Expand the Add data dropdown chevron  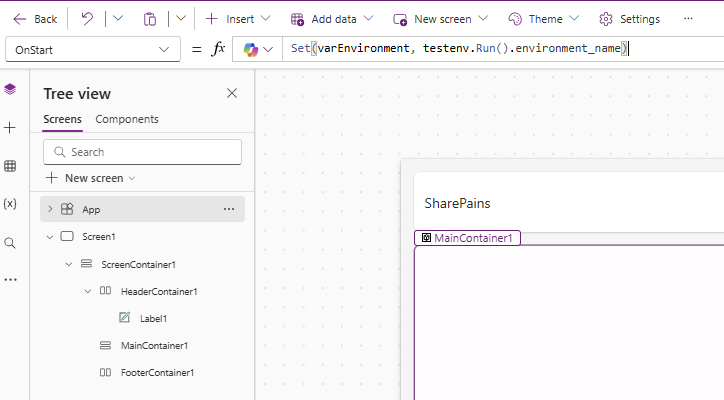click(368, 18)
